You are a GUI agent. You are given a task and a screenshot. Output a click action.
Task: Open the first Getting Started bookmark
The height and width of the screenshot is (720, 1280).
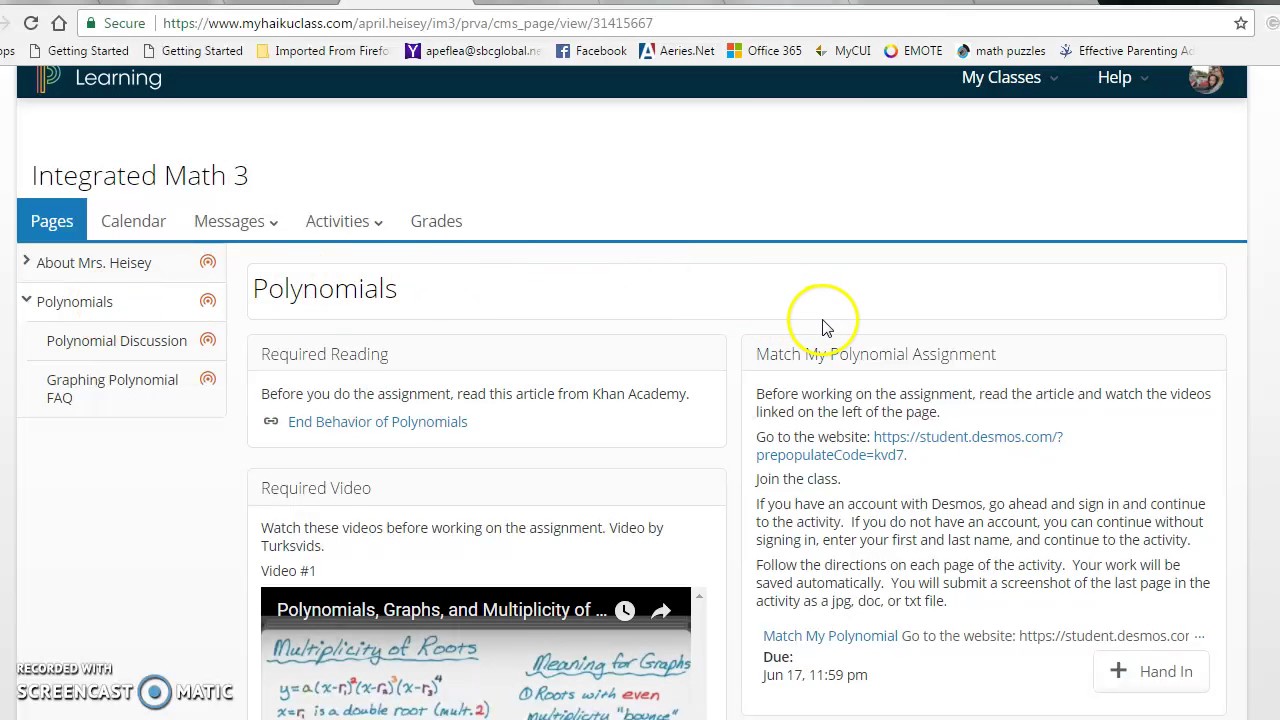pos(79,51)
